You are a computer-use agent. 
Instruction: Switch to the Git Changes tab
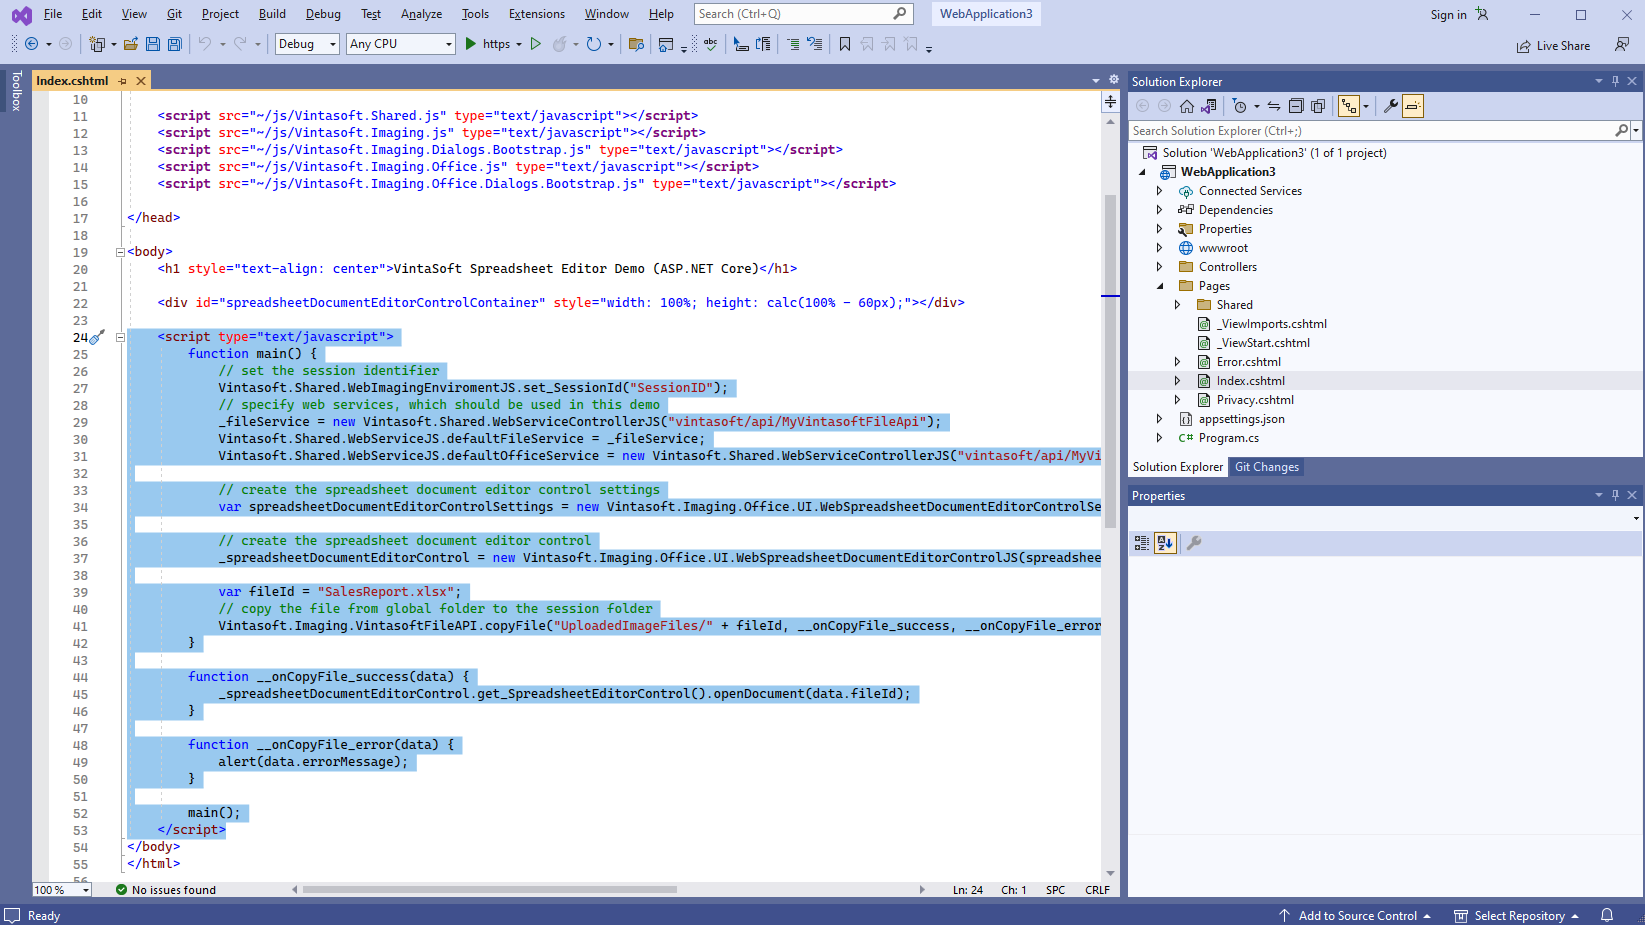1266,467
